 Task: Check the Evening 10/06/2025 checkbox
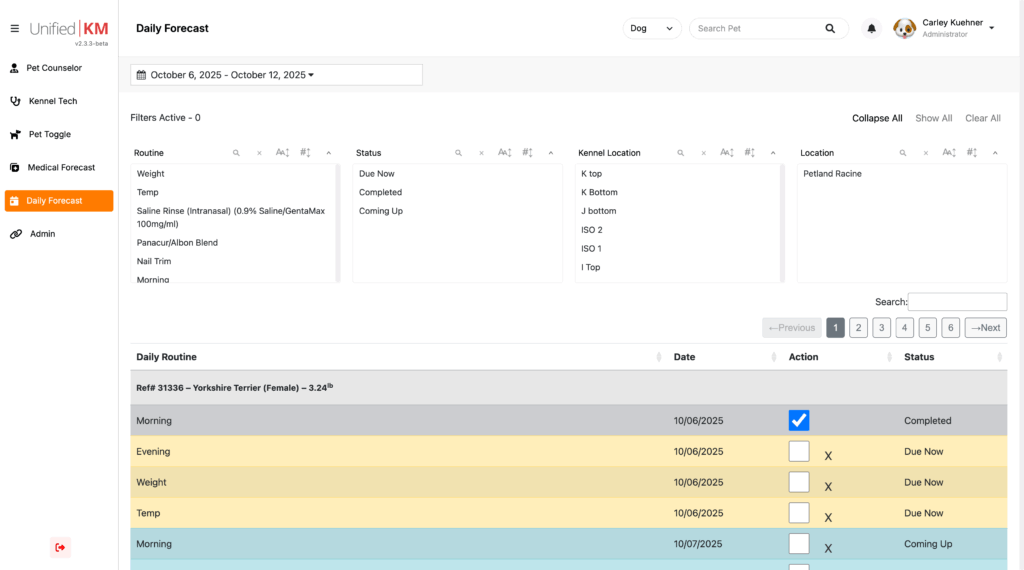799,451
